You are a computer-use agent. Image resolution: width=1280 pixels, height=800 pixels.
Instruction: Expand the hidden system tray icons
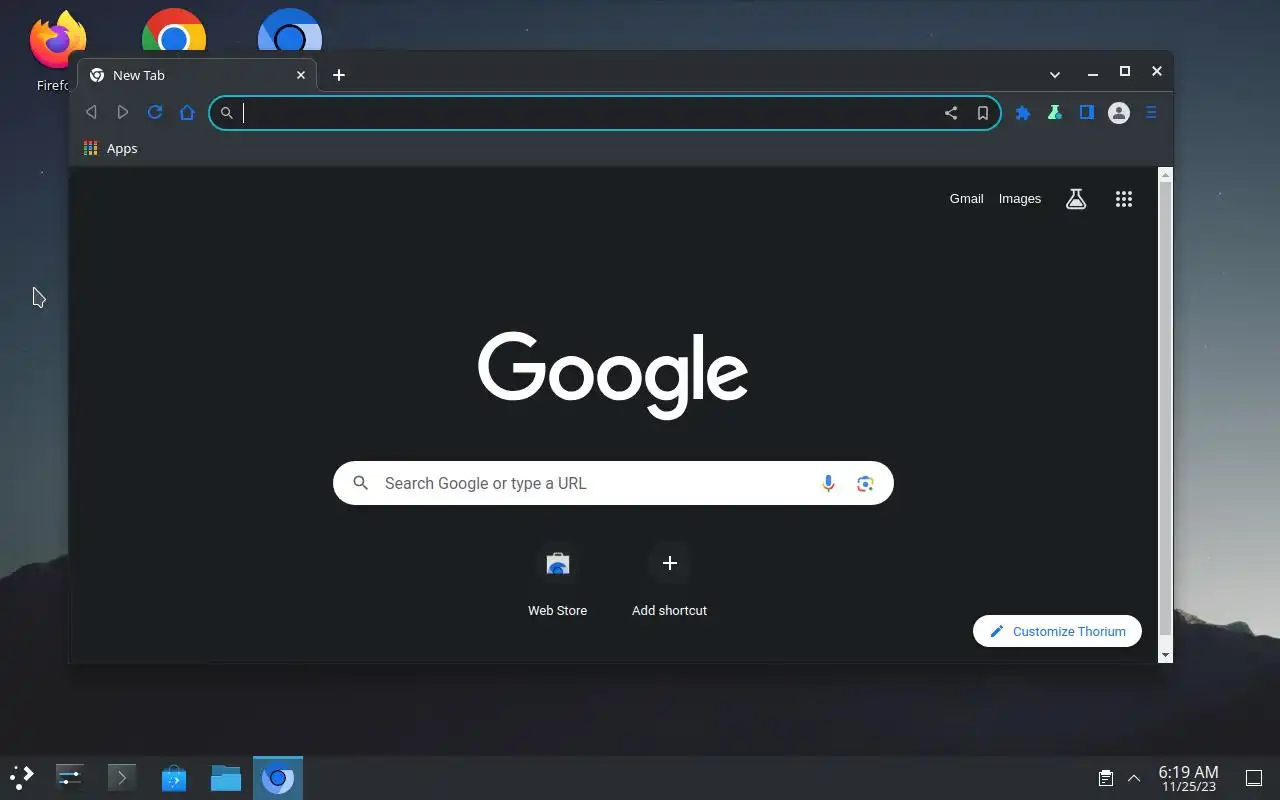coord(1134,778)
